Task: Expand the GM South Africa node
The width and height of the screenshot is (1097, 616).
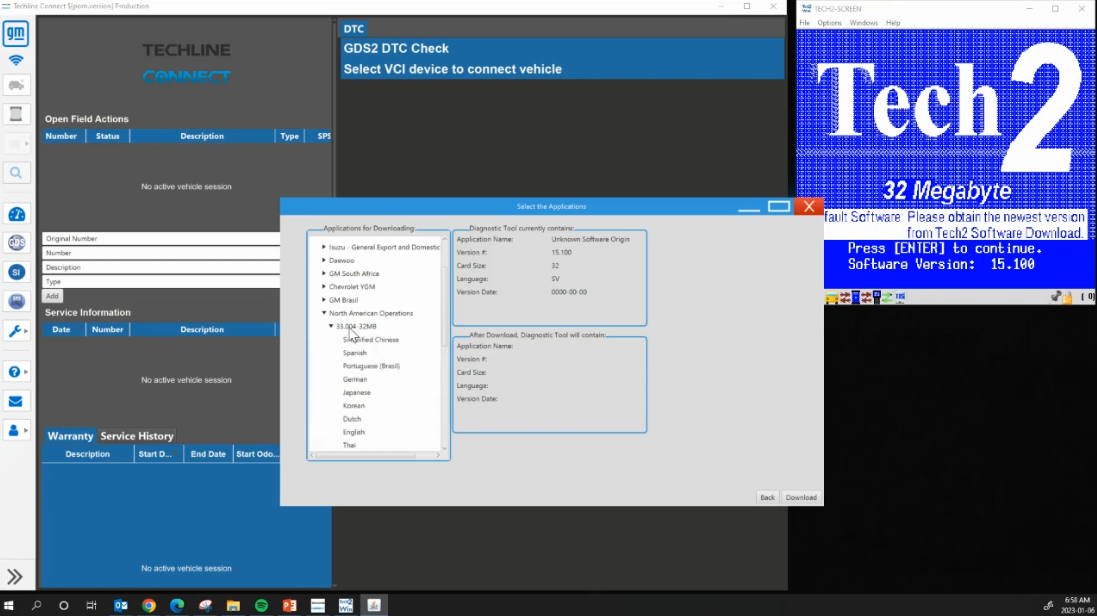Action: coord(324,274)
